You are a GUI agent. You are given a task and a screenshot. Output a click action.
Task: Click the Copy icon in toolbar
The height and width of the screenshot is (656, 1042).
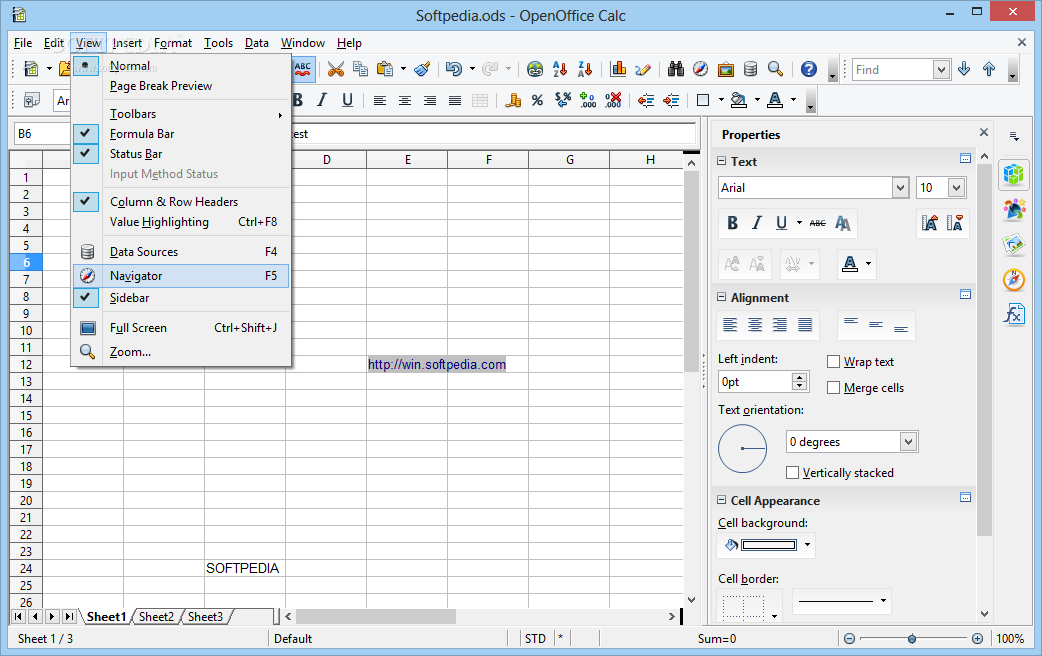[x=360, y=68]
